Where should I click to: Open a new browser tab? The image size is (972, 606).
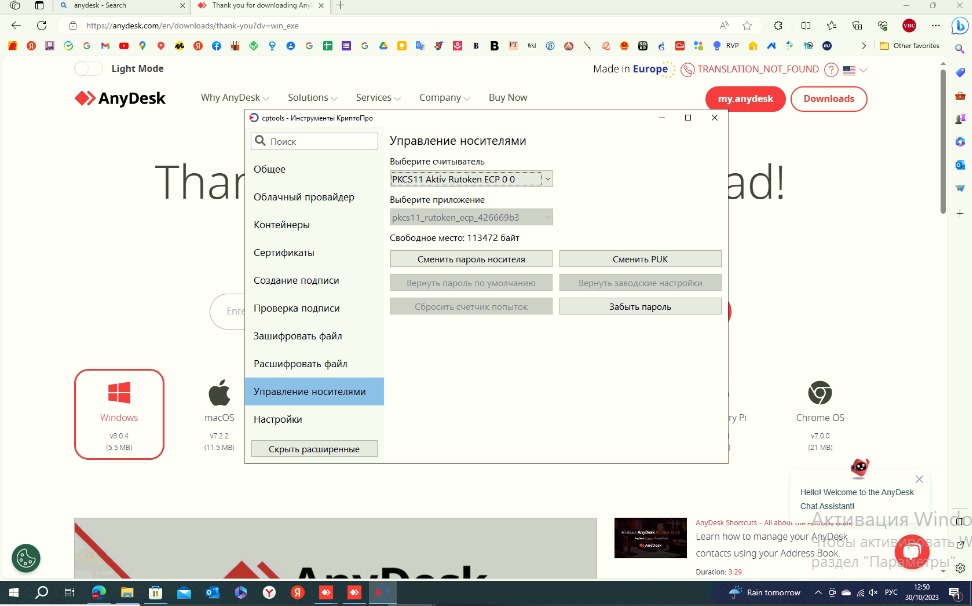[x=340, y=6]
